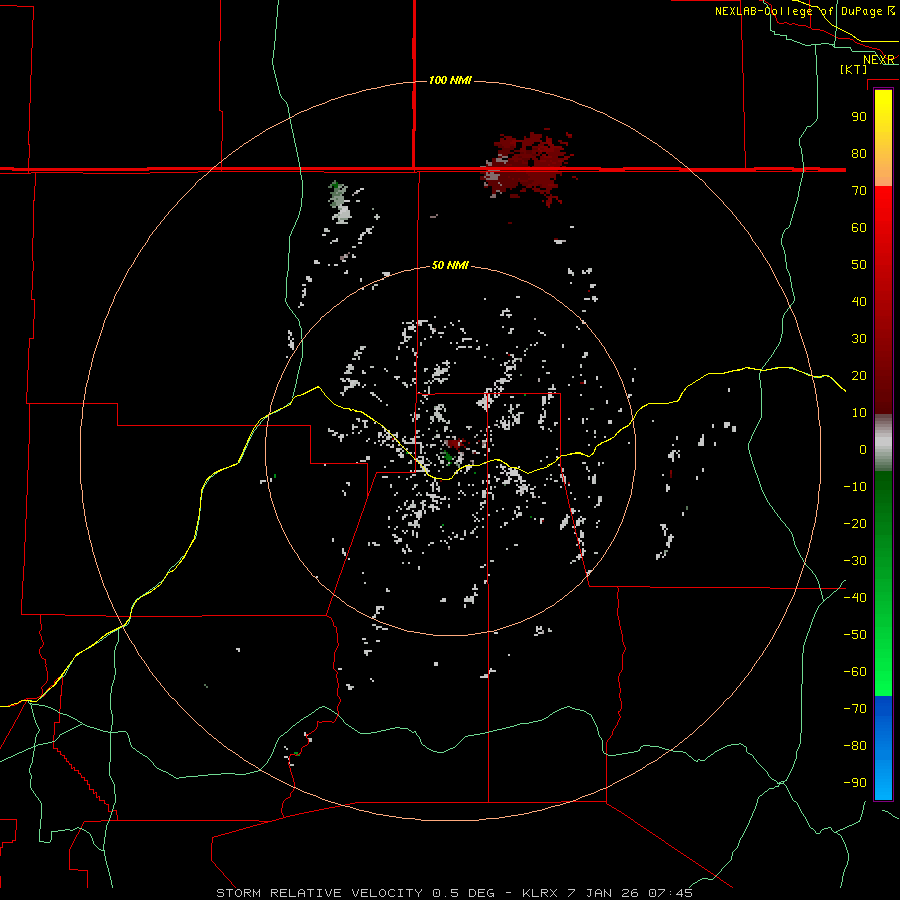The width and height of the screenshot is (900, 900).
Task: Click the 20 value on the velocity scale
Action: coord(859,375)
